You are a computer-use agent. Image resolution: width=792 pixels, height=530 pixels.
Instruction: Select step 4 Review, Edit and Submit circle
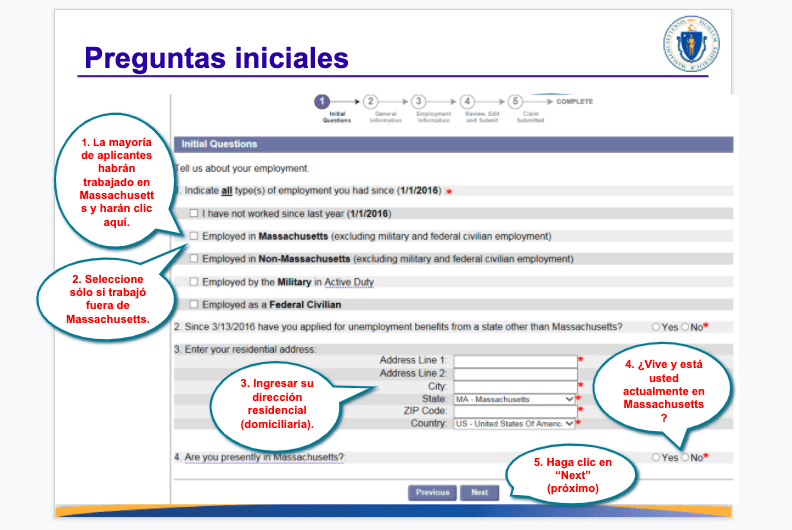(x=467, y=102)
